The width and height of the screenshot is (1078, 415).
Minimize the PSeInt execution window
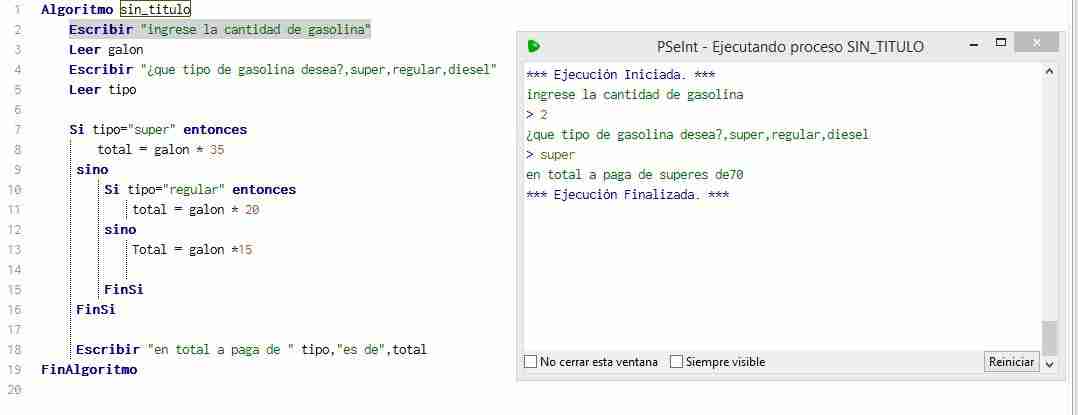pos(974,44)
